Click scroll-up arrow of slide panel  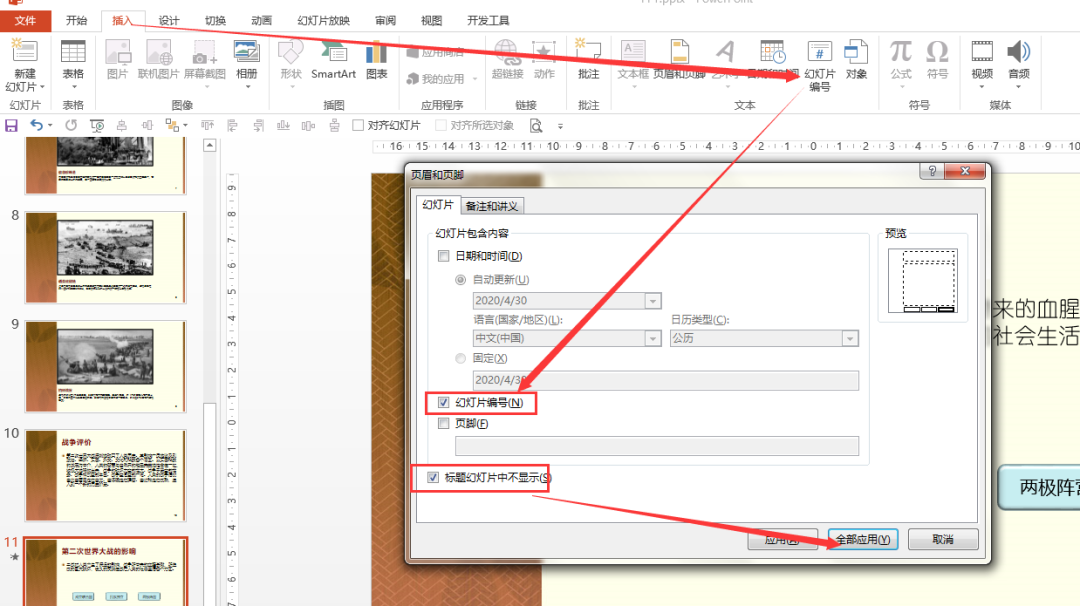[x=210, y=145]
